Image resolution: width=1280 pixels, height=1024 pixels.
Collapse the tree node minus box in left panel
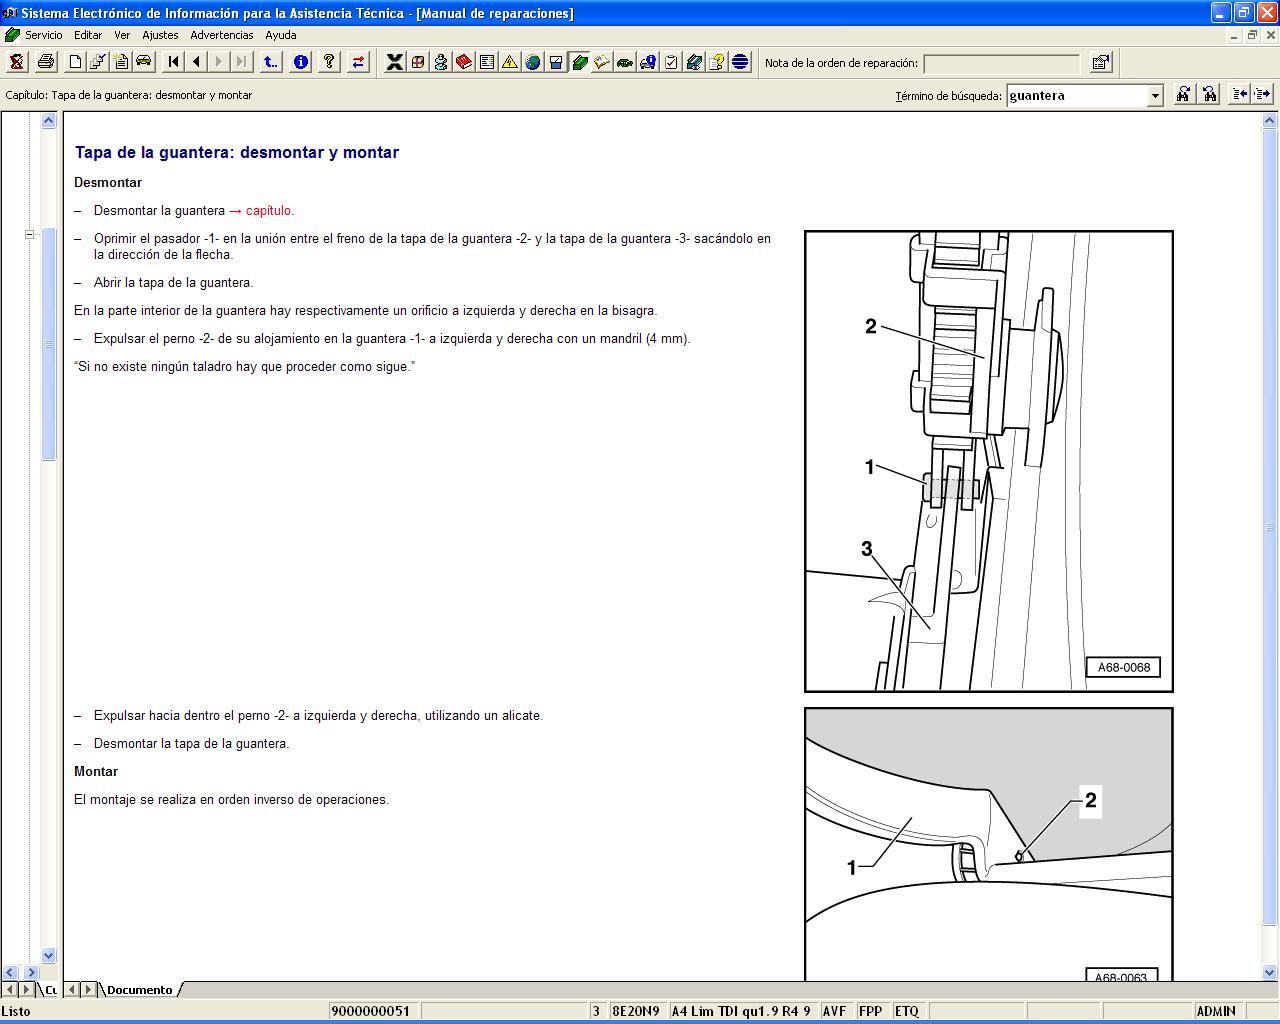[x=29, y=235]
